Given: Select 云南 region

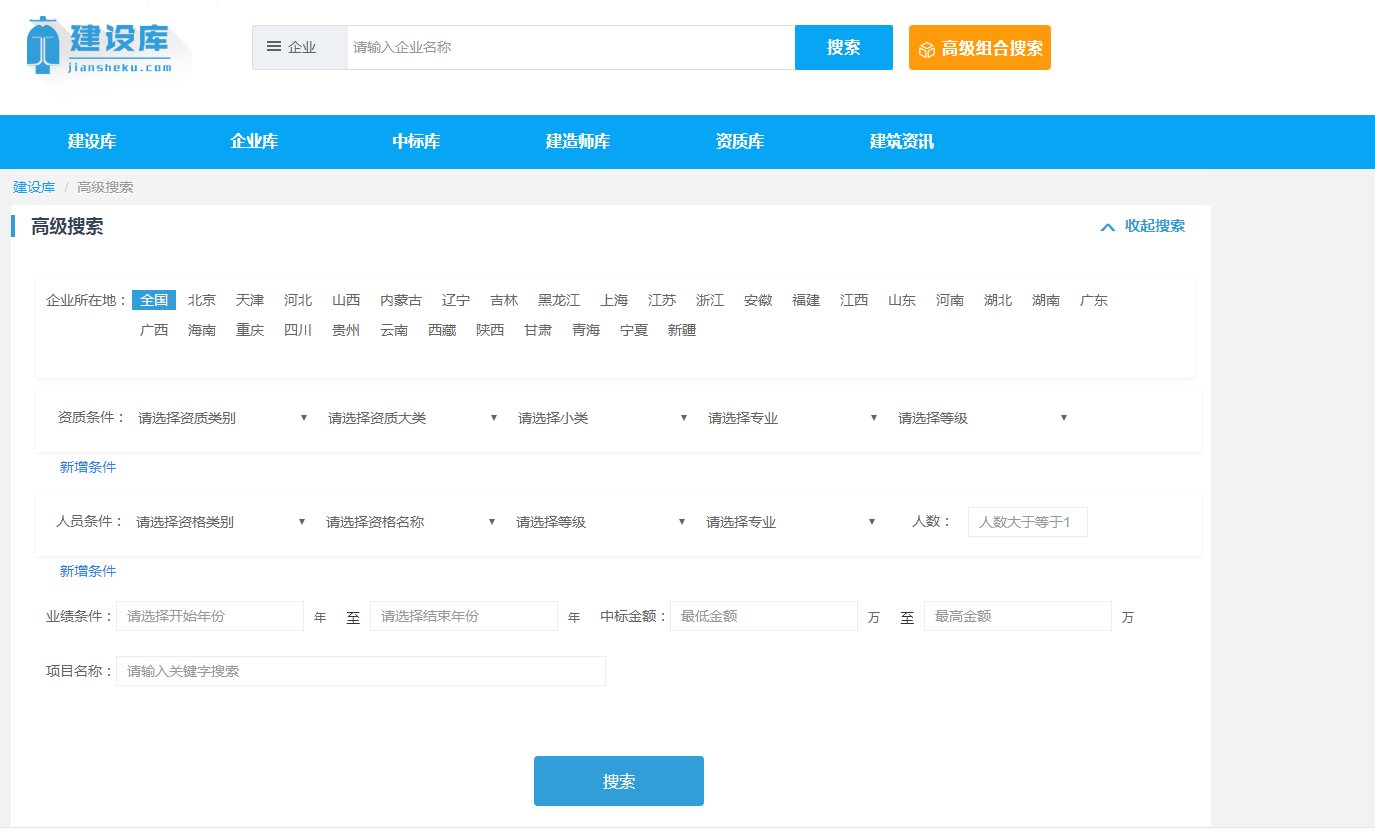Looking at the screenshot, I should [394, 330].
